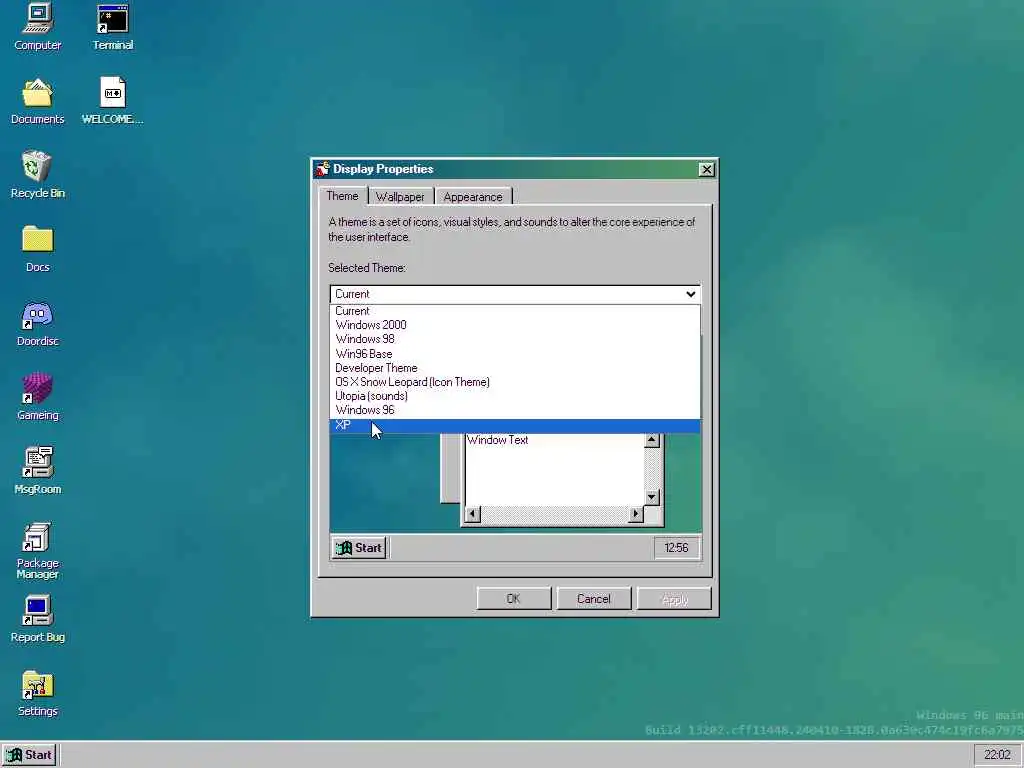This screenshot has height=768, width=1024.
Task: Choose the Developer Theme option
Action: click(x=515, y=368)
